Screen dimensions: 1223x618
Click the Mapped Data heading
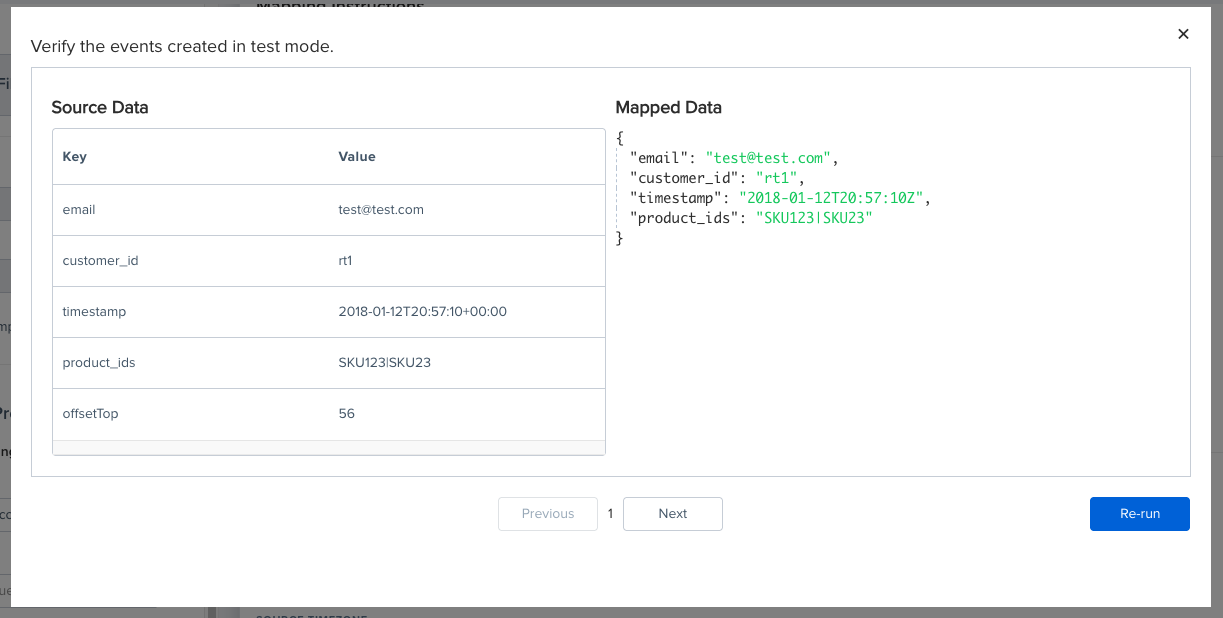click(x=668, y=108)
